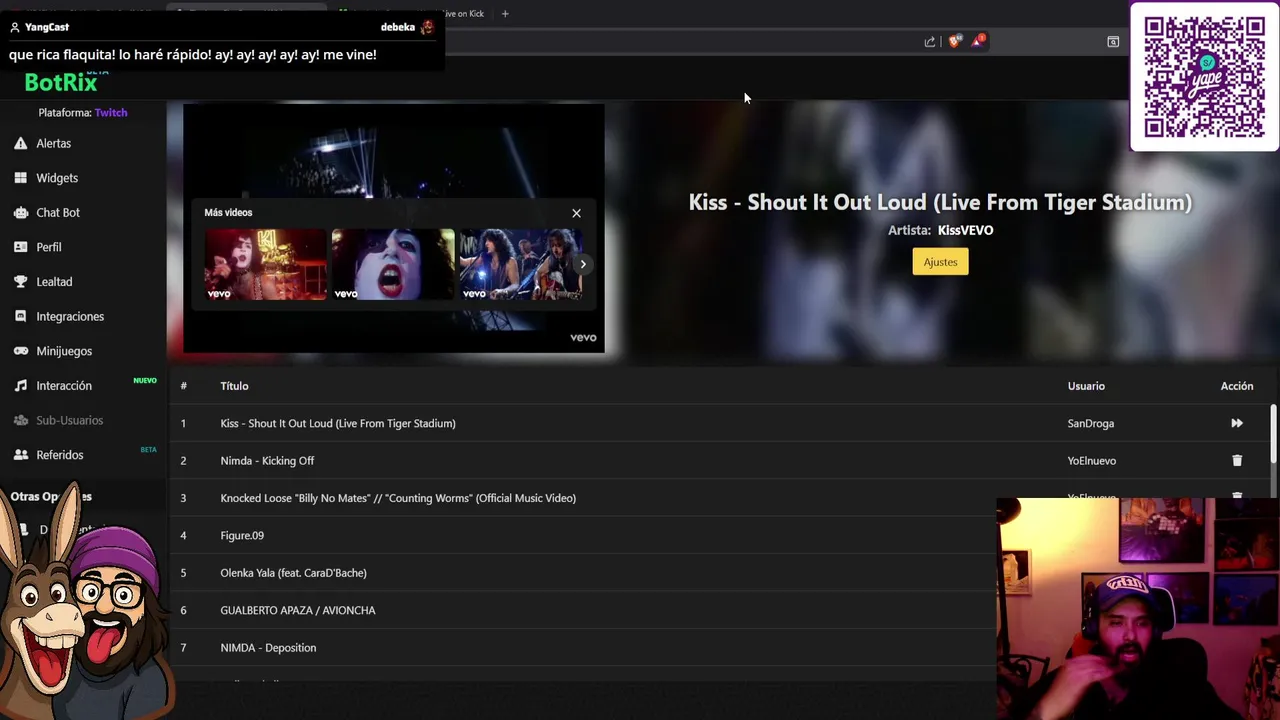
Task: Open a new browser tab with plus
Action: tap(505, 14)
